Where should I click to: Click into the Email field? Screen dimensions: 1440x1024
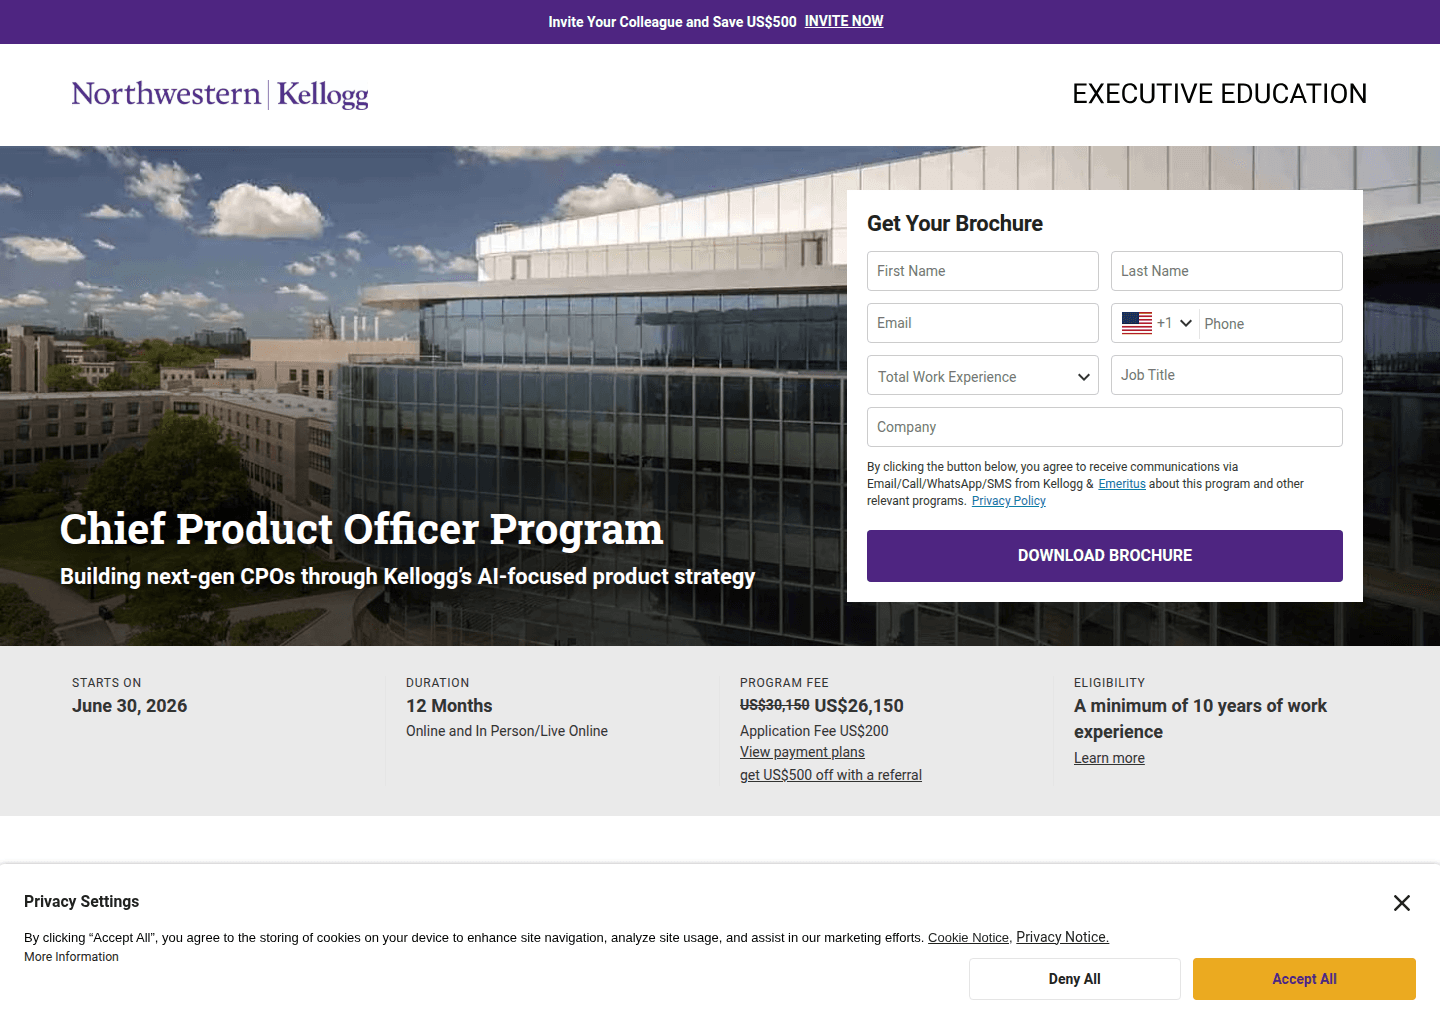[x=983, y=323]
